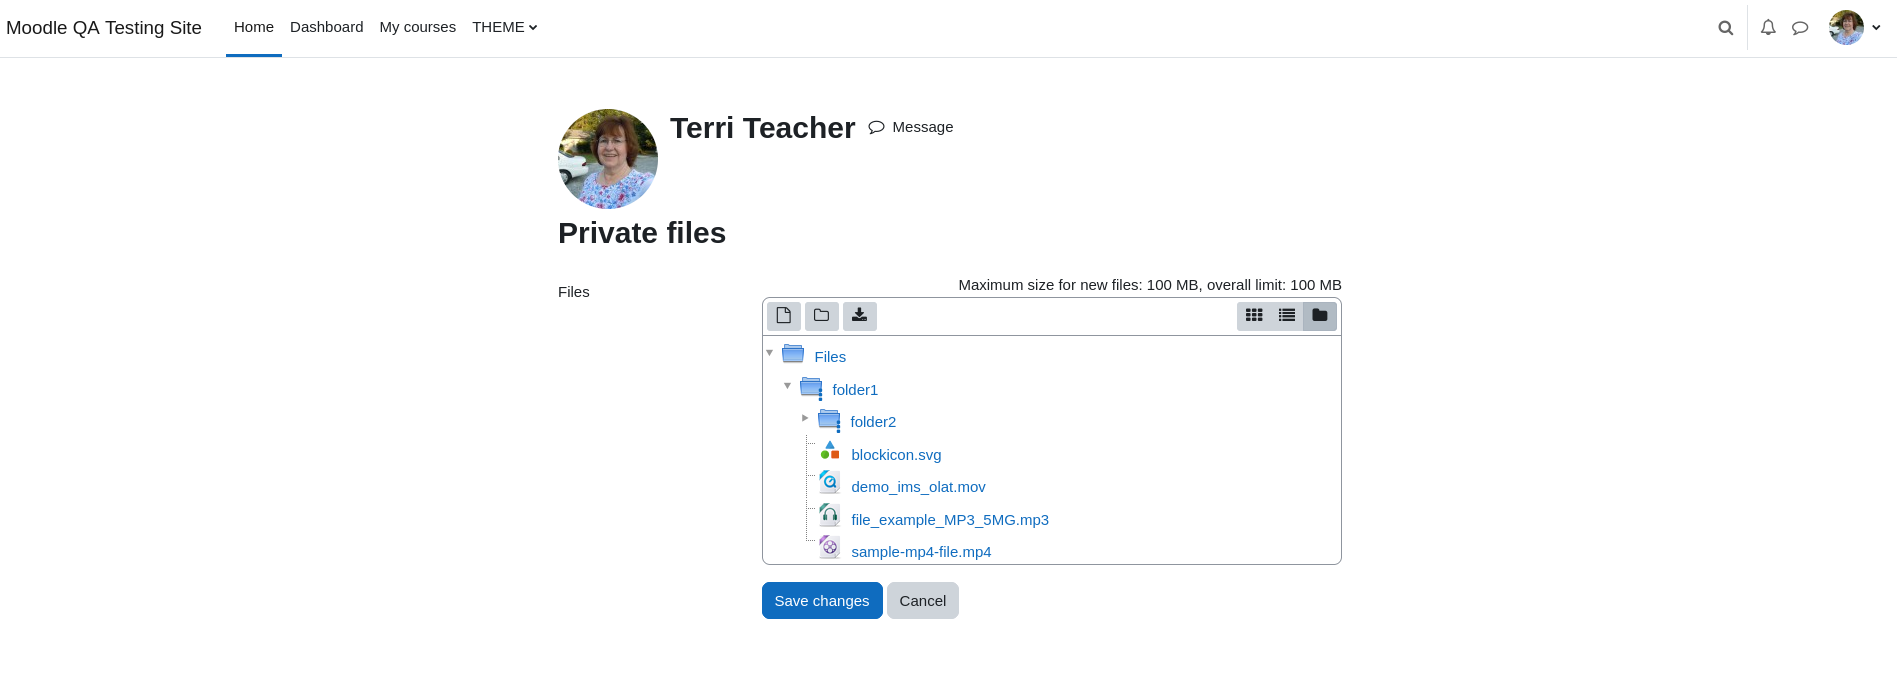Toggle the messaging drawer icon
Screen dimensions: 1897x694
coord(1800,28)
